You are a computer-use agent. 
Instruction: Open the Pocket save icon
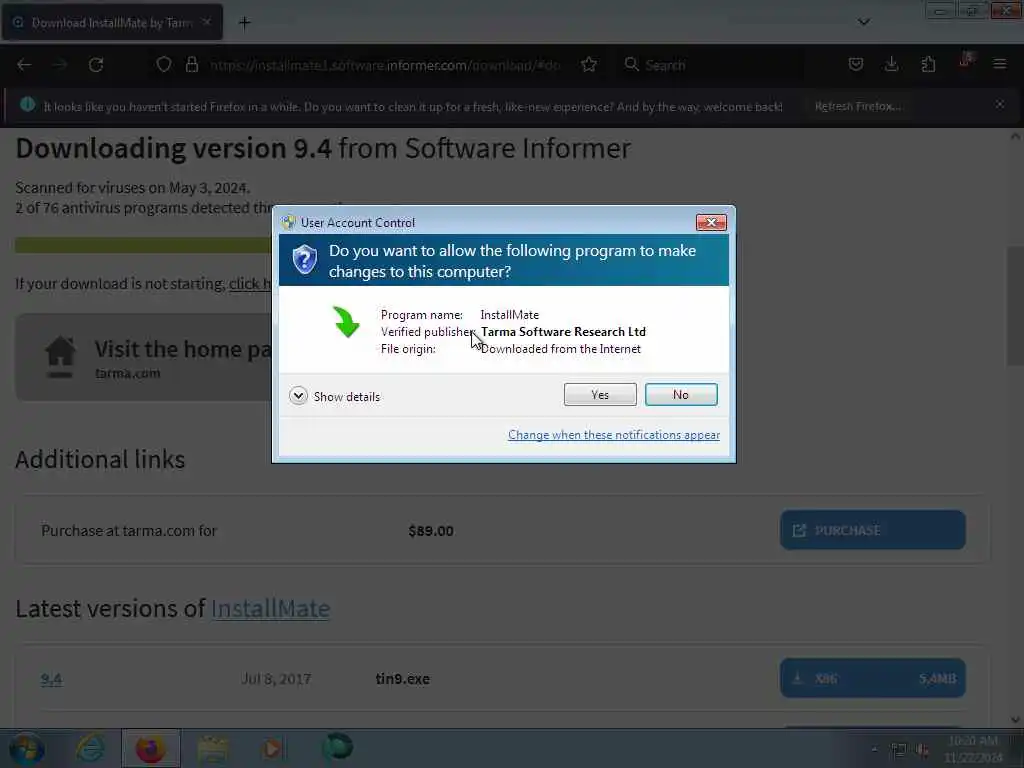tap(856, 64)
